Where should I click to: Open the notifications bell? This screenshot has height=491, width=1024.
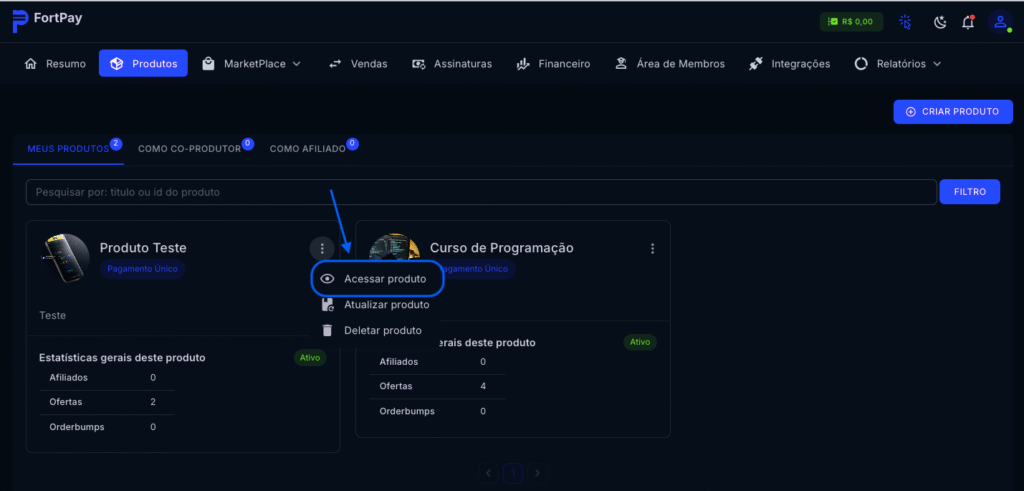click(x=968, y=22)
